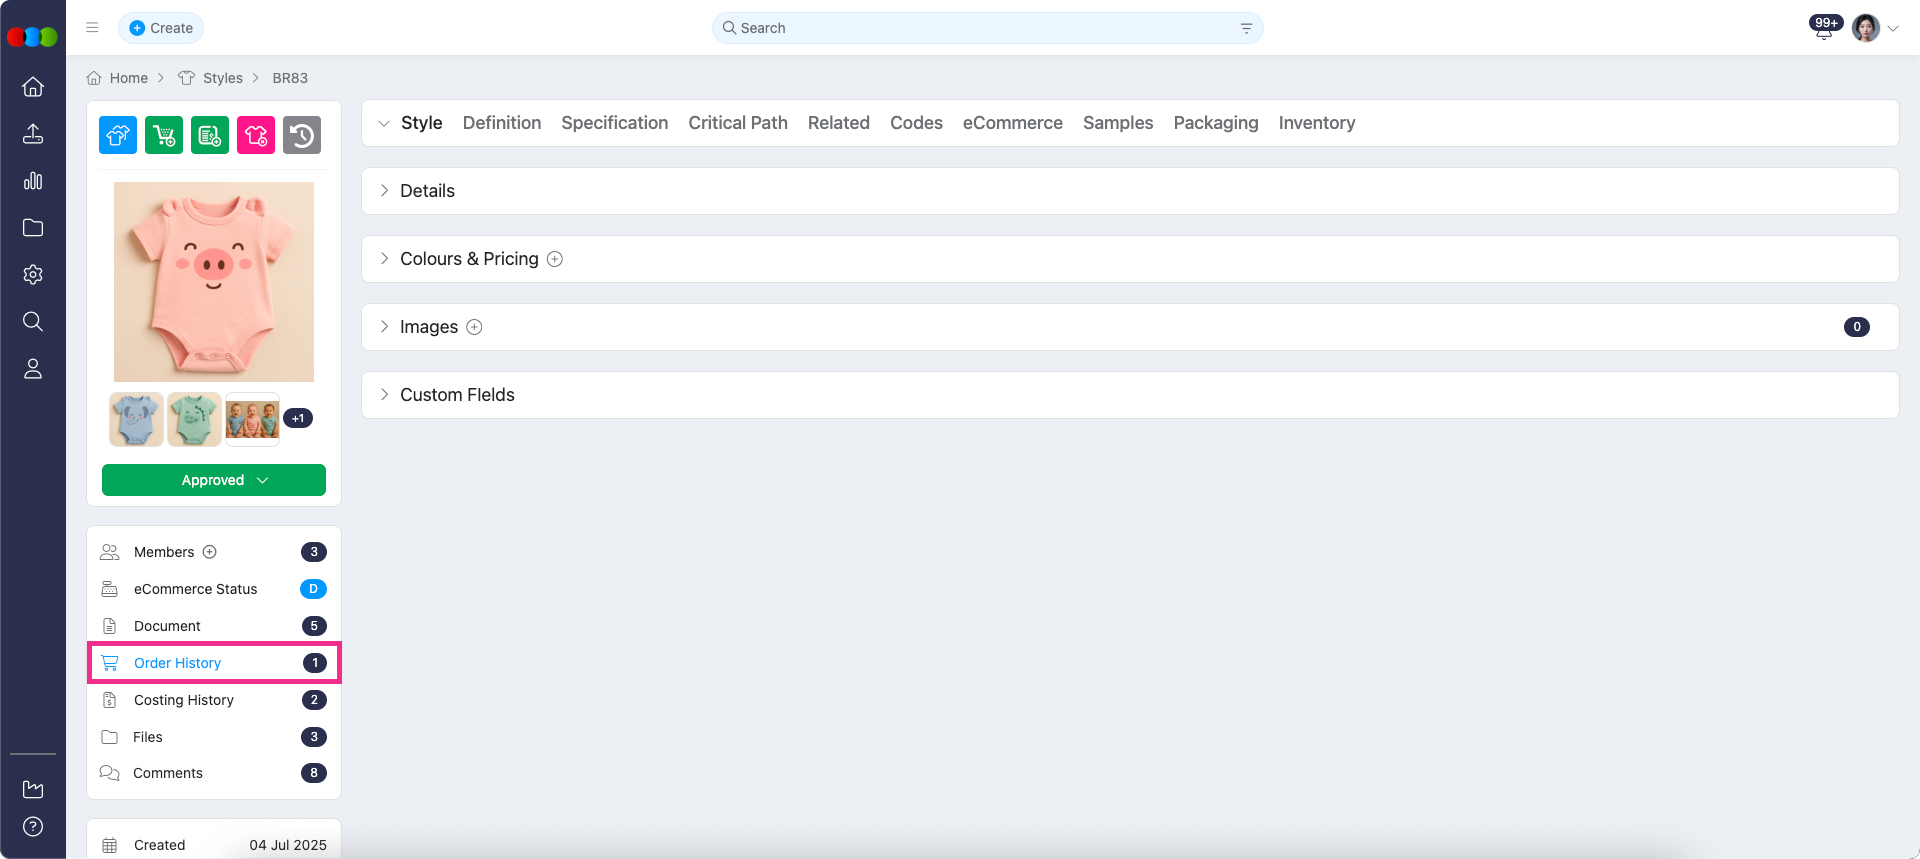
Task: Open the analytics bar chart sidebar icon
Action: pos(33,181)
